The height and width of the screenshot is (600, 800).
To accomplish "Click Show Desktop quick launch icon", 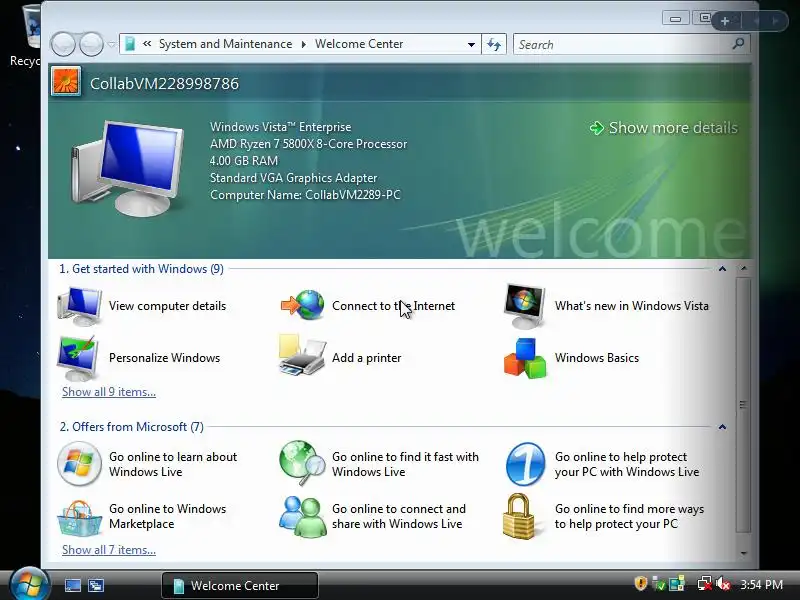I will 72,585.
